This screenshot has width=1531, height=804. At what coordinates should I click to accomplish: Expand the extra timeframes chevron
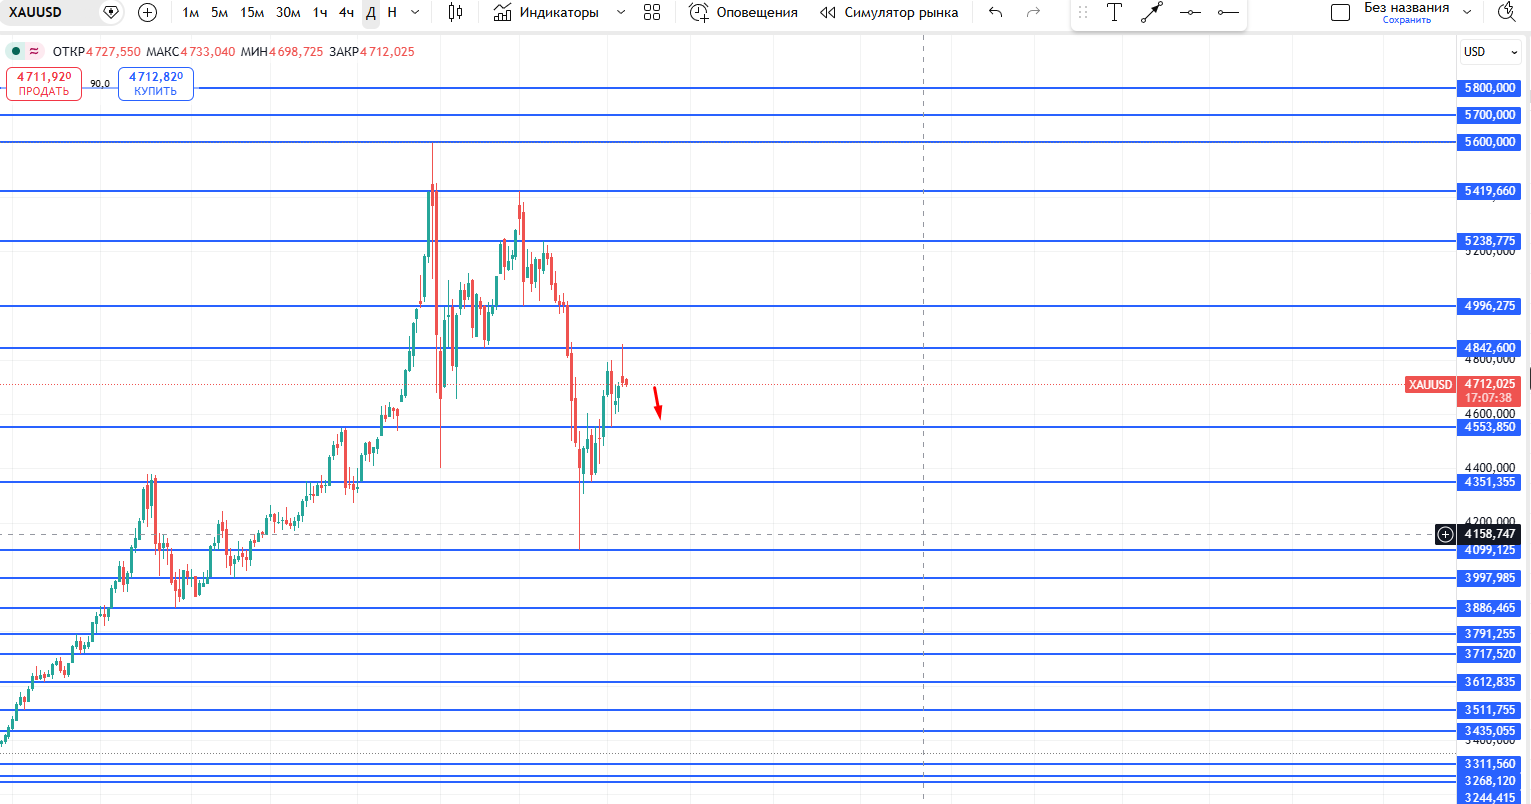(414, 12)
